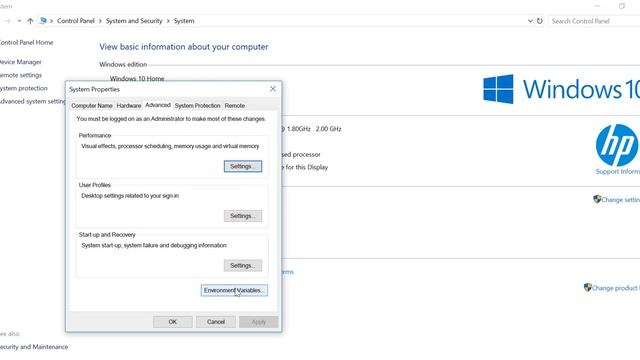640x360 pixels.
Task: Go up one level with up arrow
Action: pyautogui.click(x=30, y=21)
